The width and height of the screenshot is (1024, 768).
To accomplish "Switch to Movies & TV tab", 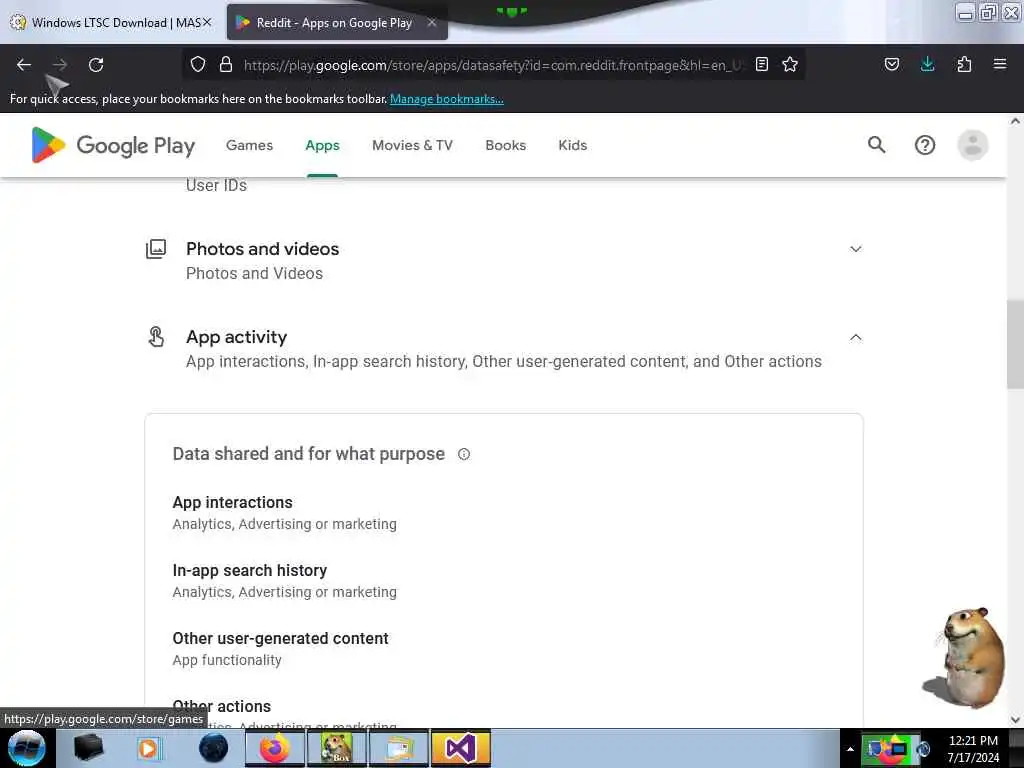I will click(412, 145).
